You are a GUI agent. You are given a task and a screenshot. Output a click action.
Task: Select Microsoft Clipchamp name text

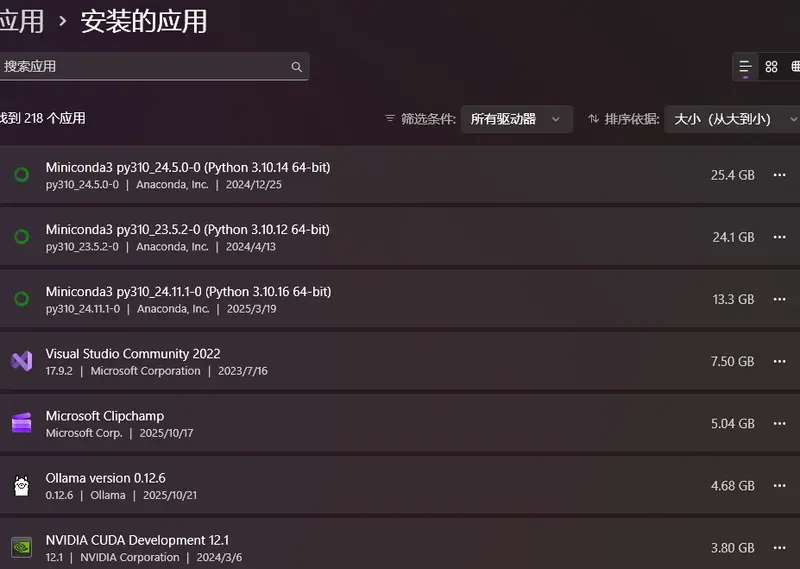click(x=105, y=416)
